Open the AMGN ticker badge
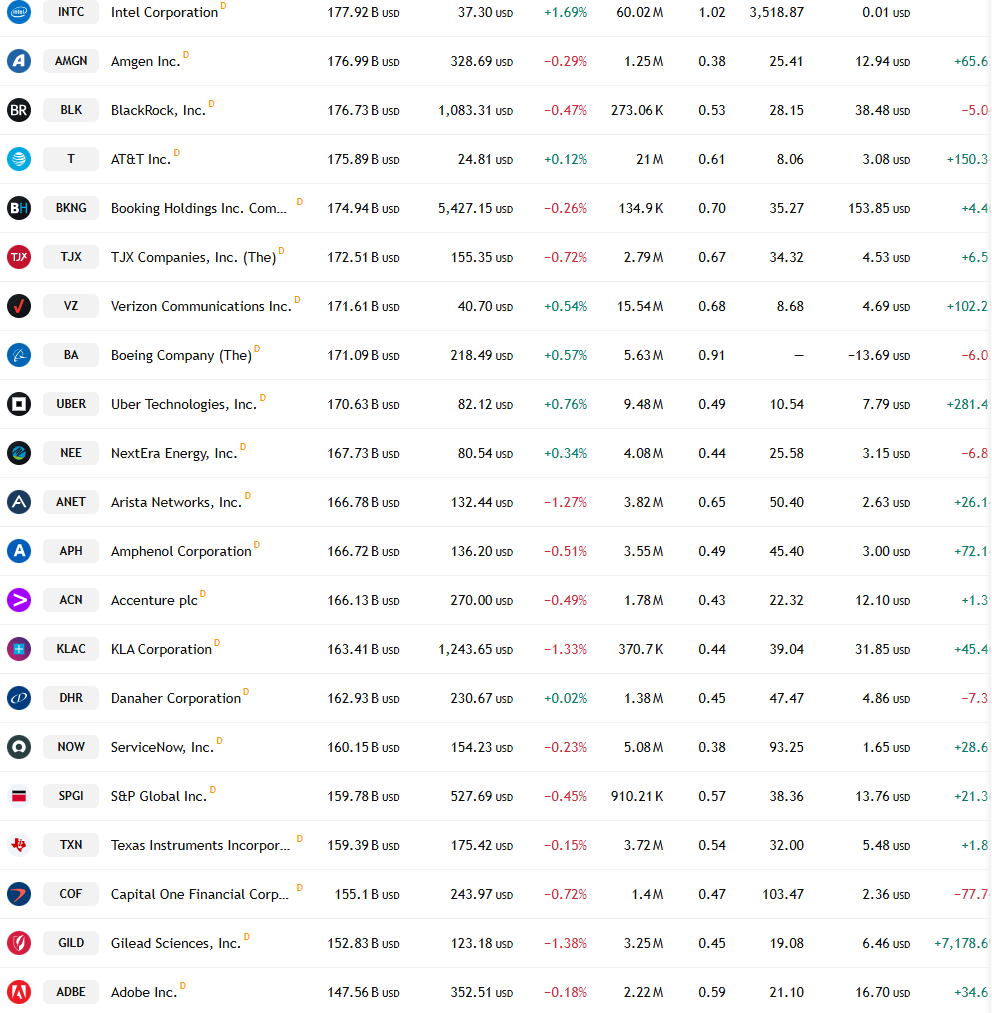The height and width of the screenshot is (1013, 992). coord(71,61)
